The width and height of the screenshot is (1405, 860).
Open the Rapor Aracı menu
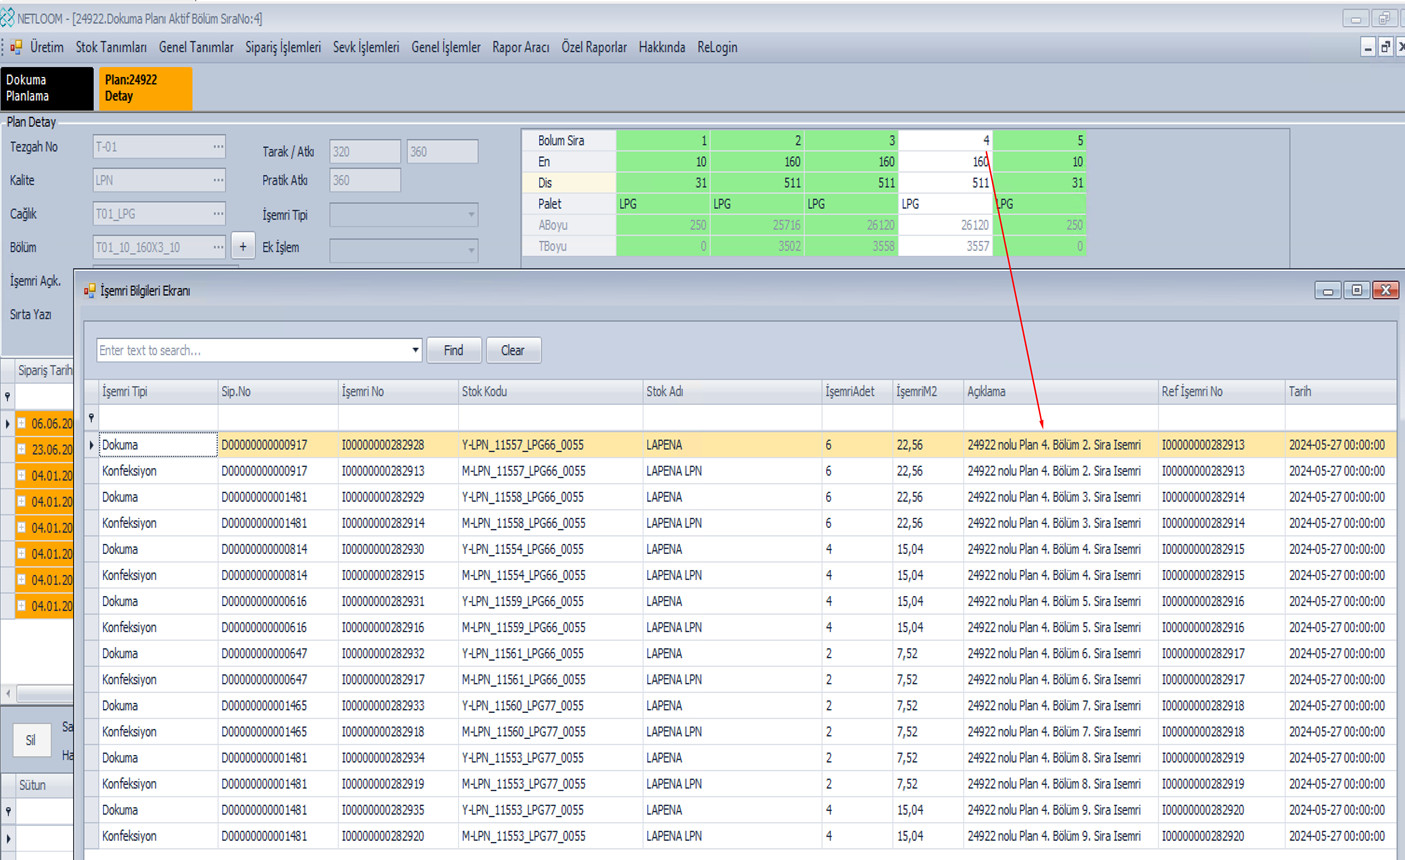click(520, 47)
